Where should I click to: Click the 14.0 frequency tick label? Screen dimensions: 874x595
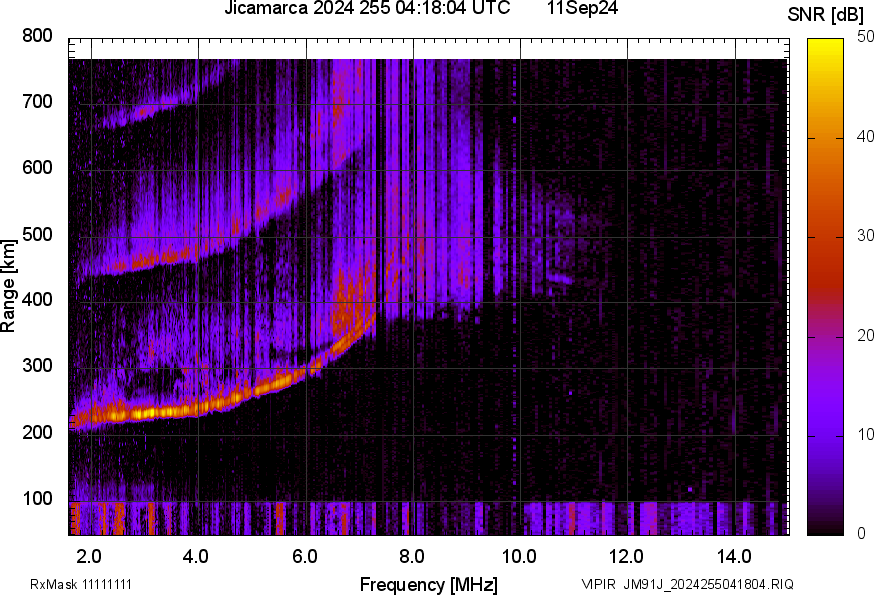[x=734, y=555]
